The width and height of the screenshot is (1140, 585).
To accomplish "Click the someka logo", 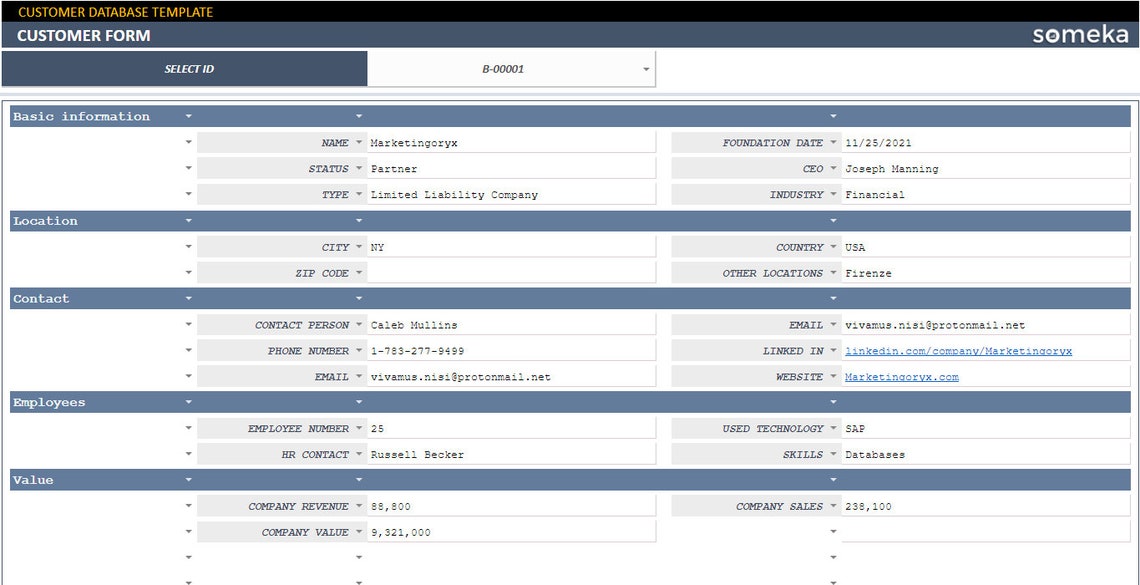I will click(x=1078, y=34).
